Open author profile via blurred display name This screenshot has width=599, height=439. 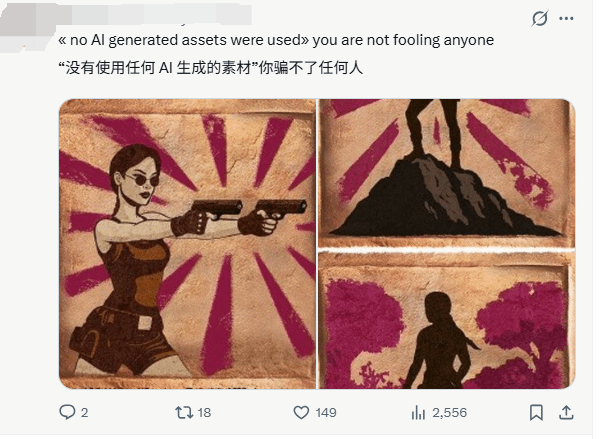coord(153,16)
